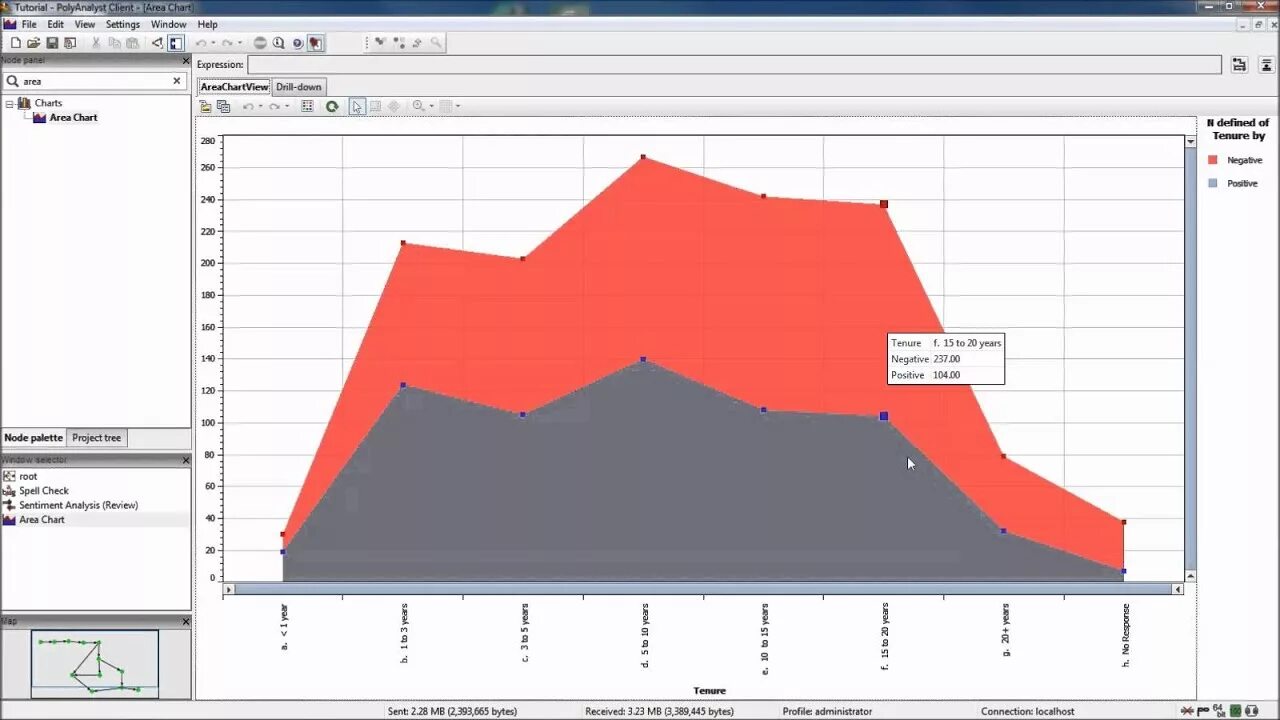This screenshot has height=720, width=1280.
Task: Click the Redo arrow in the main toolbar
Action: pyautogui.click(x=228, y=43)
